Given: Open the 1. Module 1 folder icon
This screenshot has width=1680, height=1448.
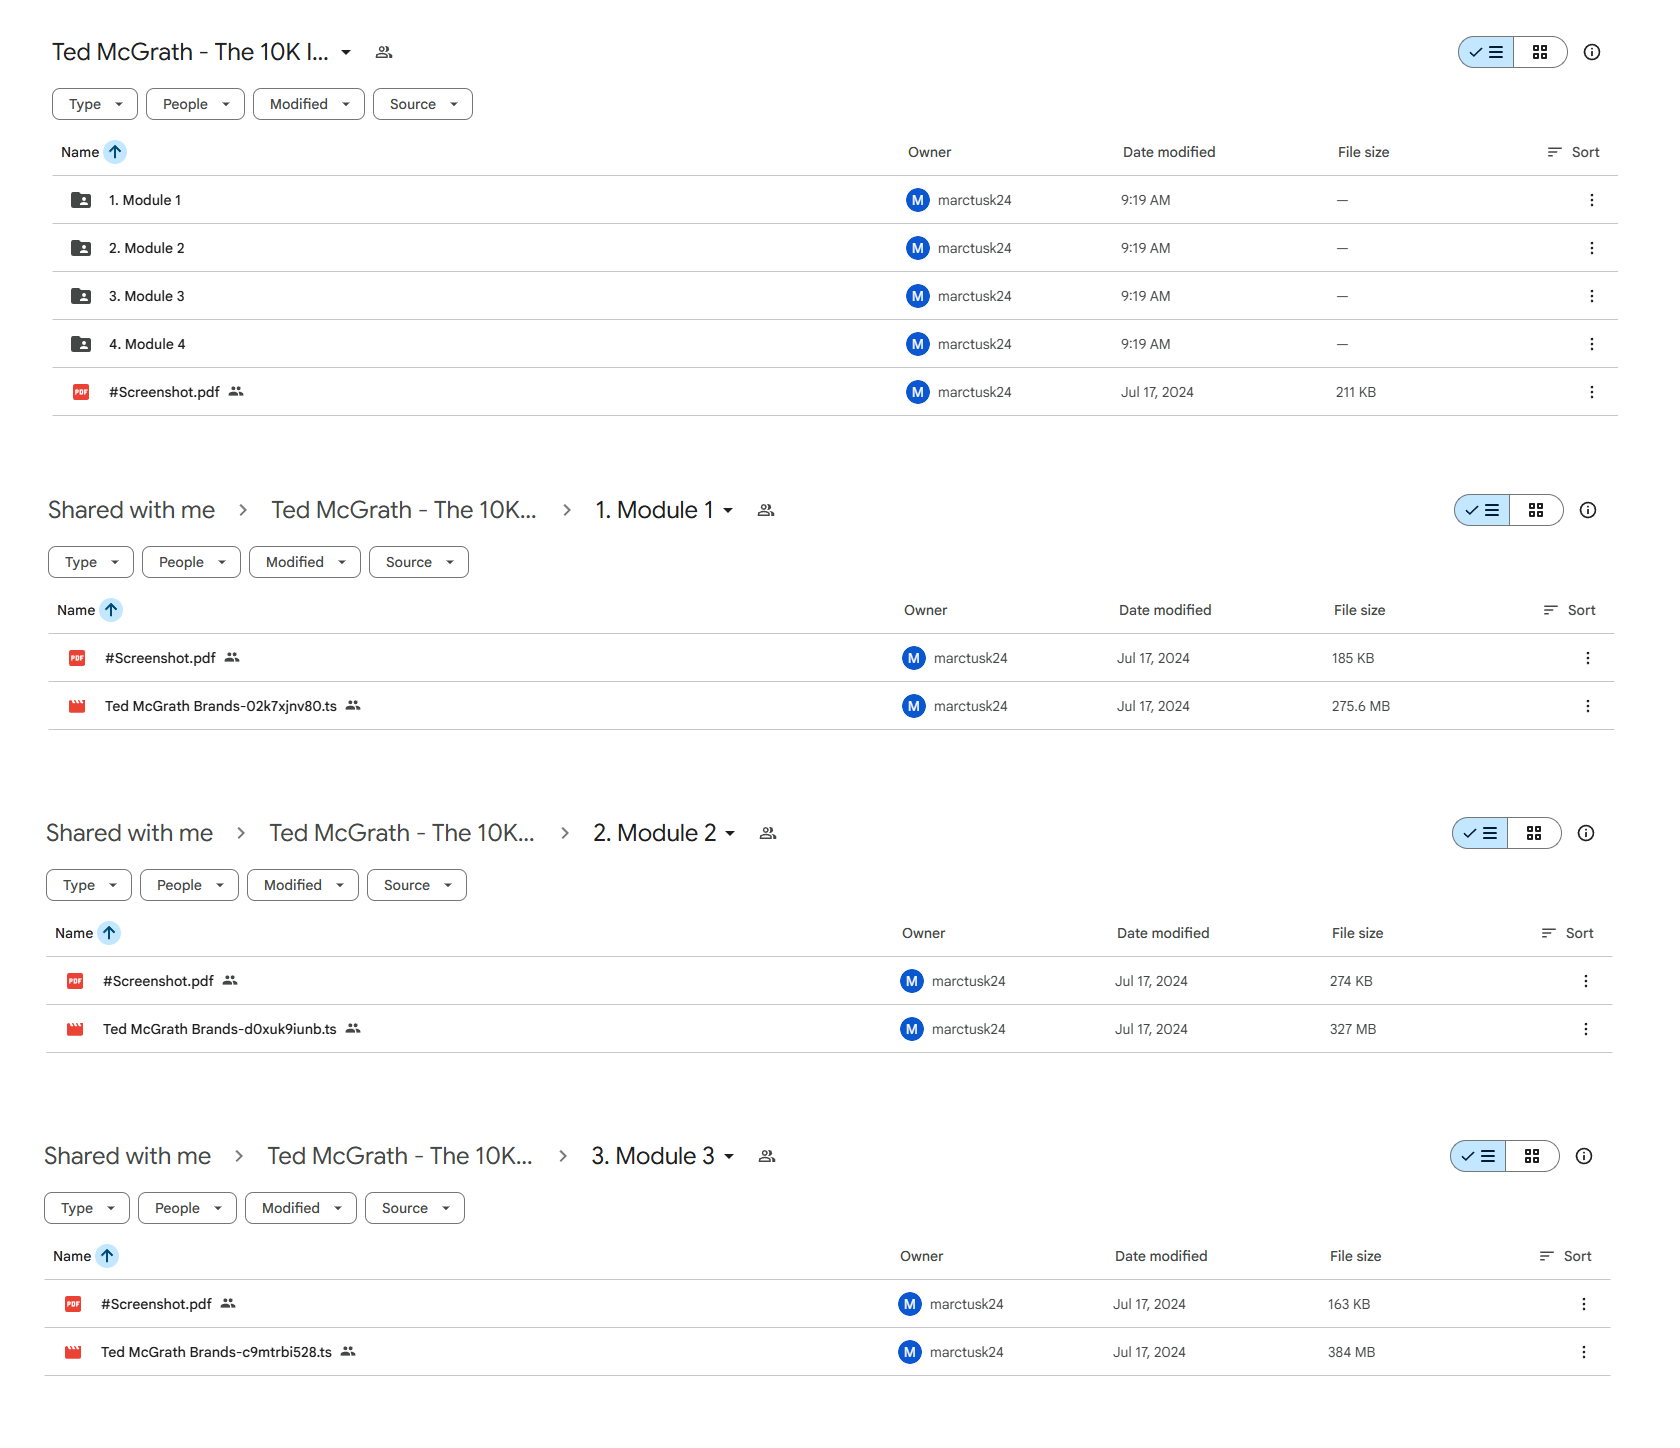Looking at the screenshot, I should 81,200.
